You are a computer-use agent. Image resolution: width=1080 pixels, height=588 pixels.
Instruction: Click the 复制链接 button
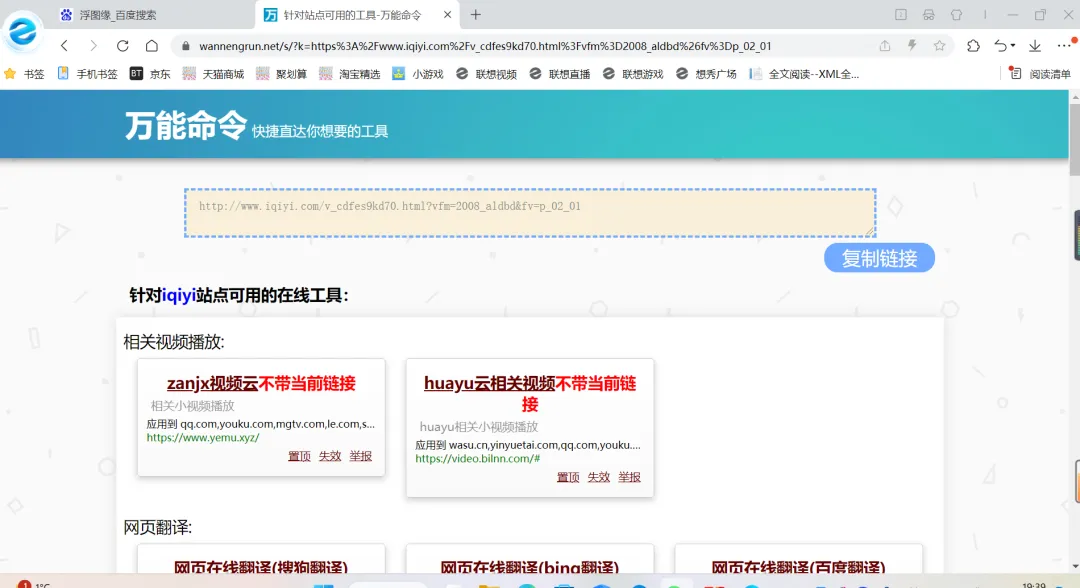[x=879, y=258]
